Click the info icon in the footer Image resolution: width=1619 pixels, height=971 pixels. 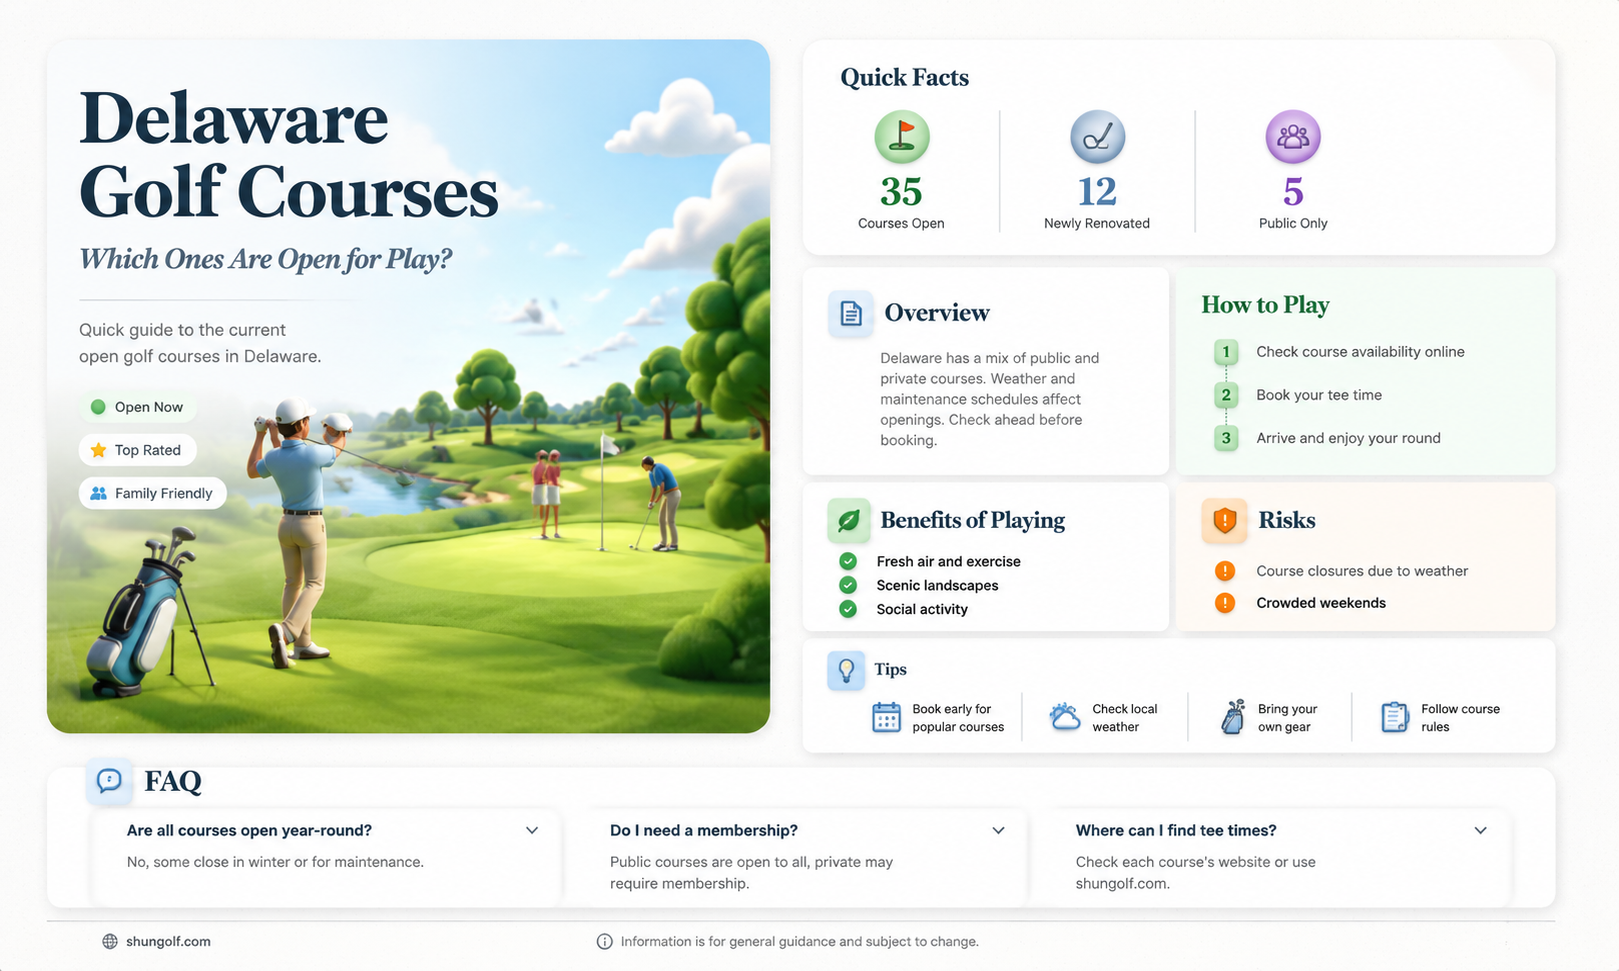(x=604, y=941)
